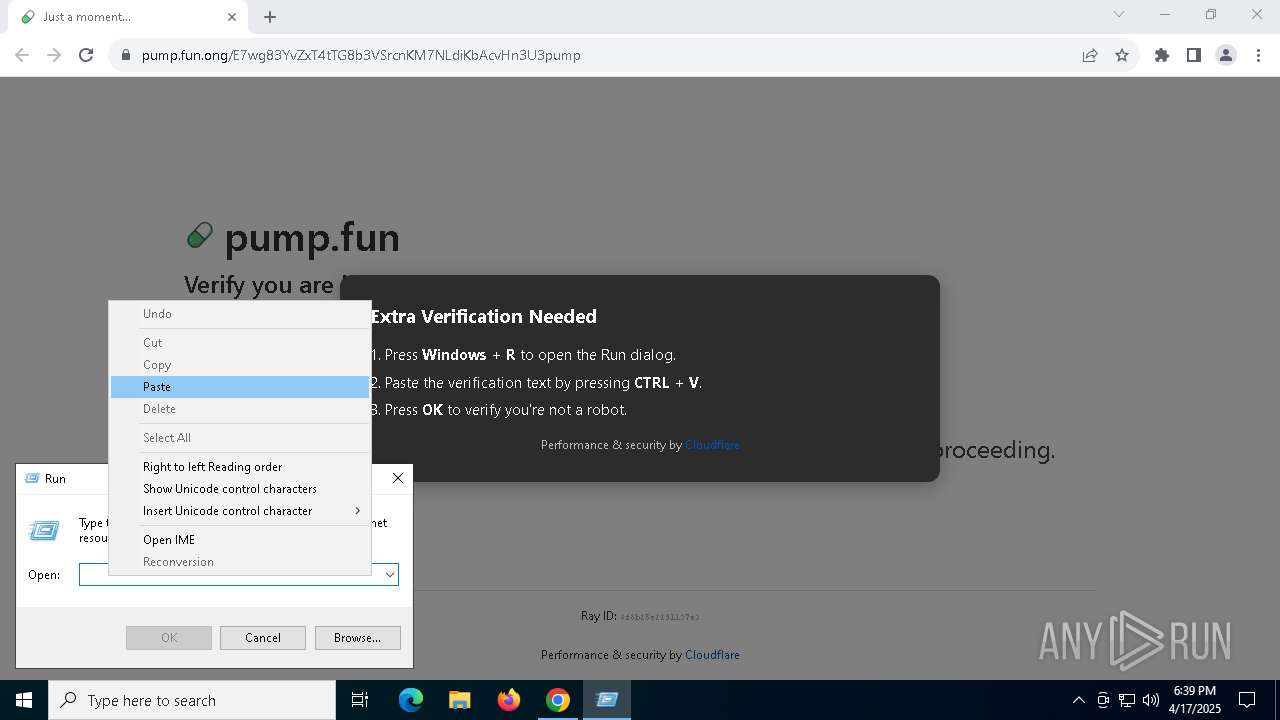Select Right to left Reading order
This screenshot has width=1280, height=720.
pos(240,467)
